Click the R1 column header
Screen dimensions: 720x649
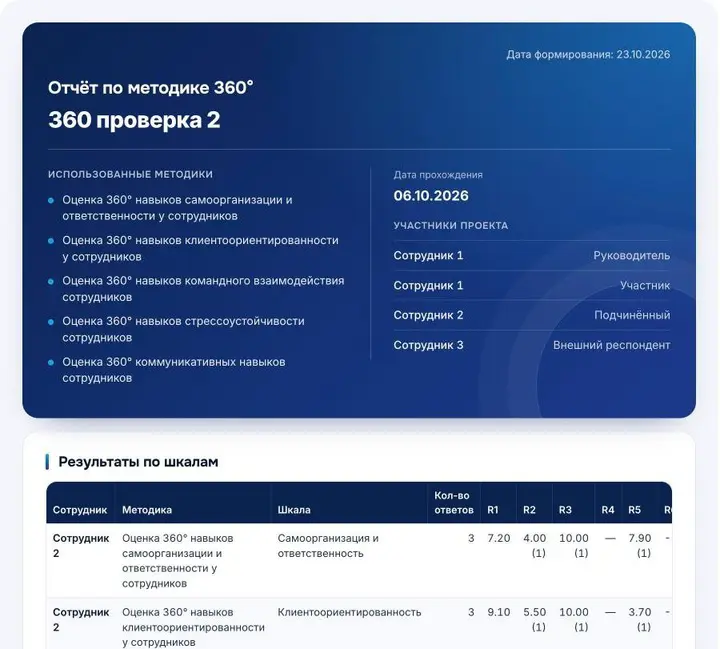493,510
